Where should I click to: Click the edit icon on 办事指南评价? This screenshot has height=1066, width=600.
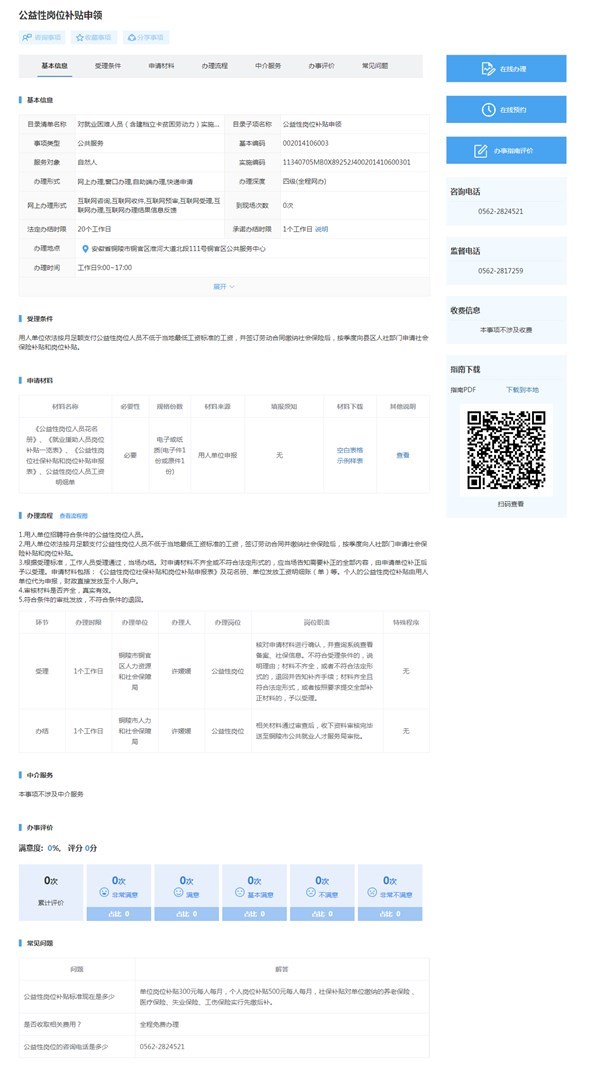(482, 150)
